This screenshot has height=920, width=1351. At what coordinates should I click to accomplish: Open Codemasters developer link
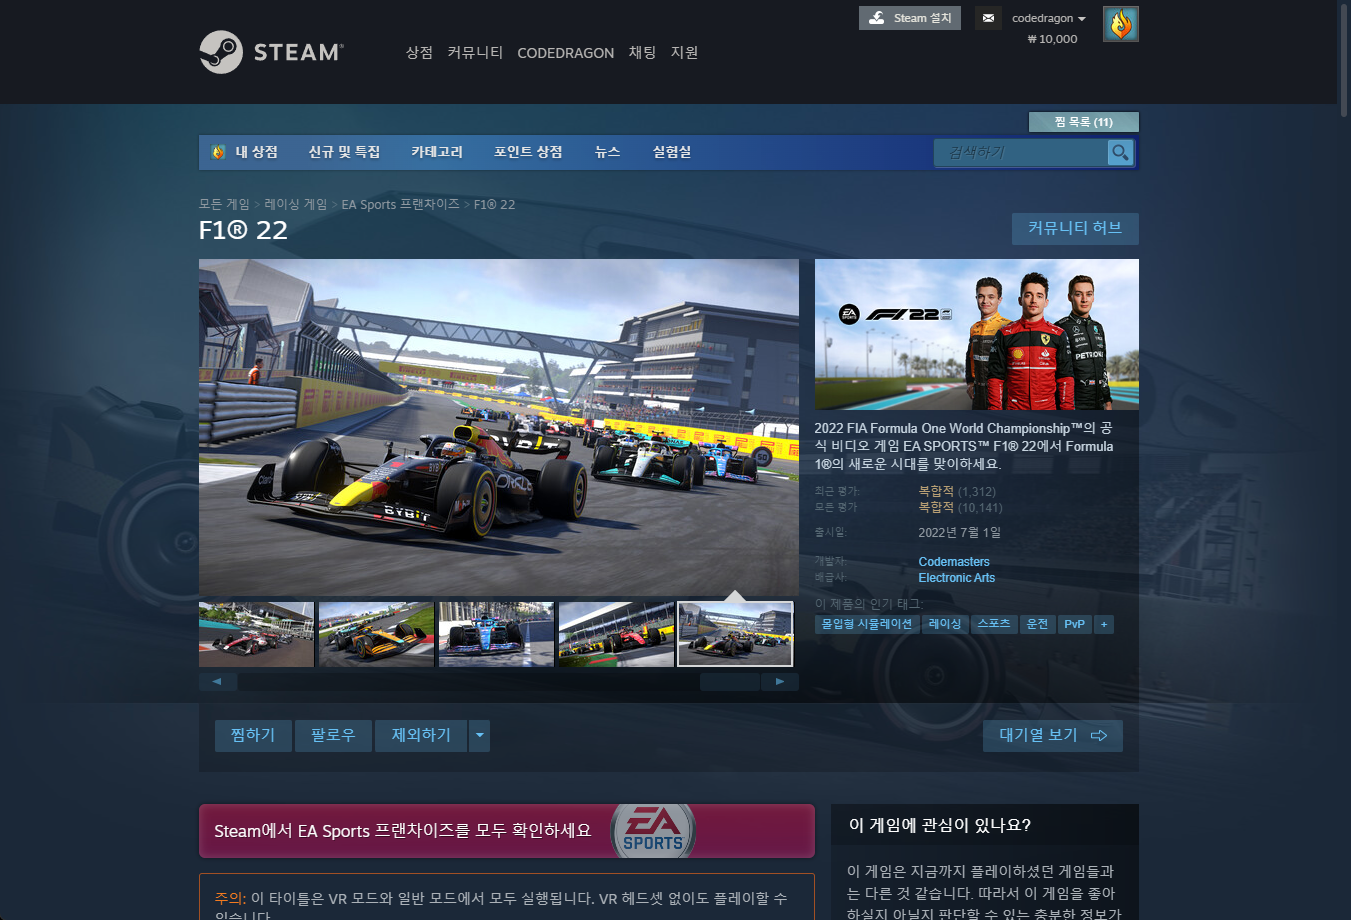click(x=954, y=562)
